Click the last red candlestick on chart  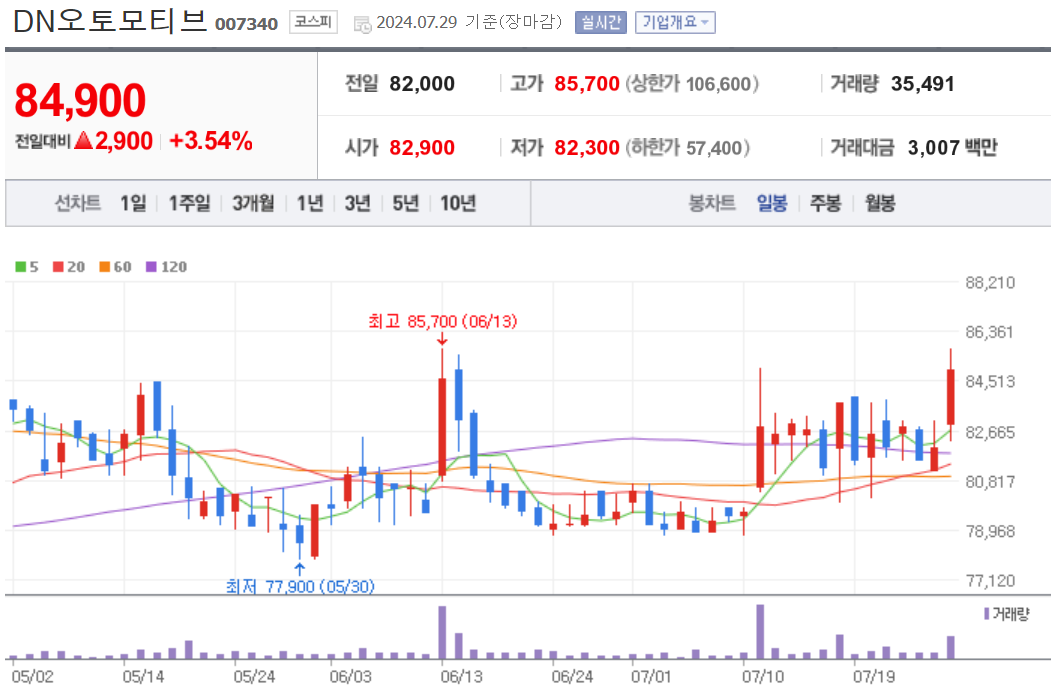coord(950,396)
